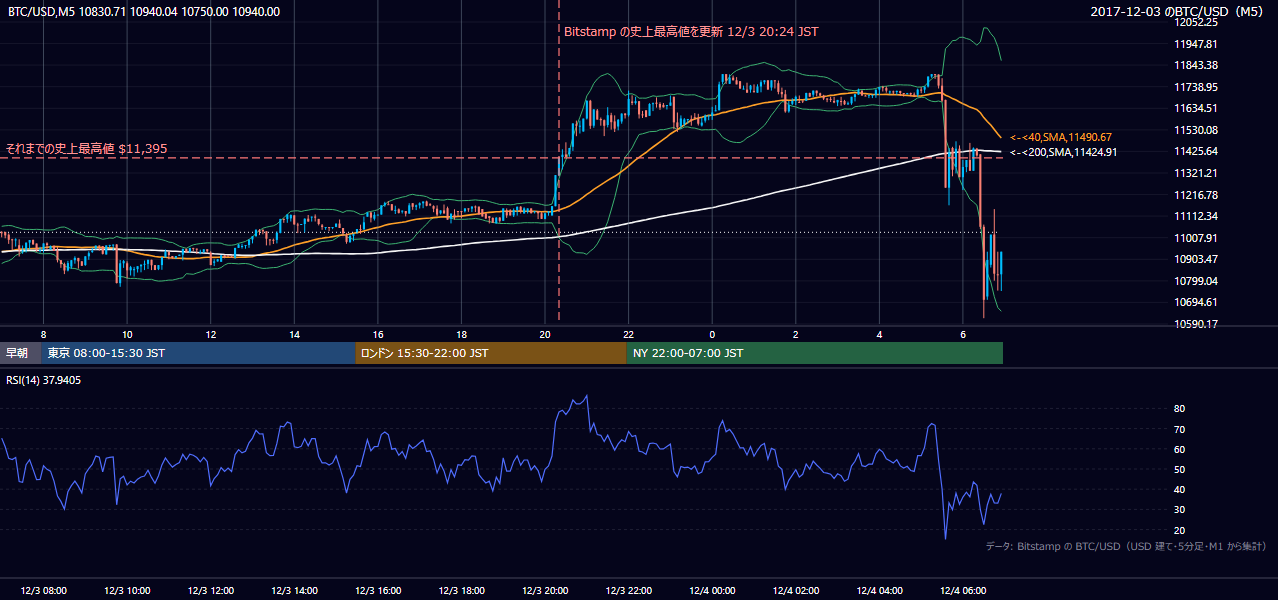
Task: Click RSI scale value 70
Action: point(1179,429)
